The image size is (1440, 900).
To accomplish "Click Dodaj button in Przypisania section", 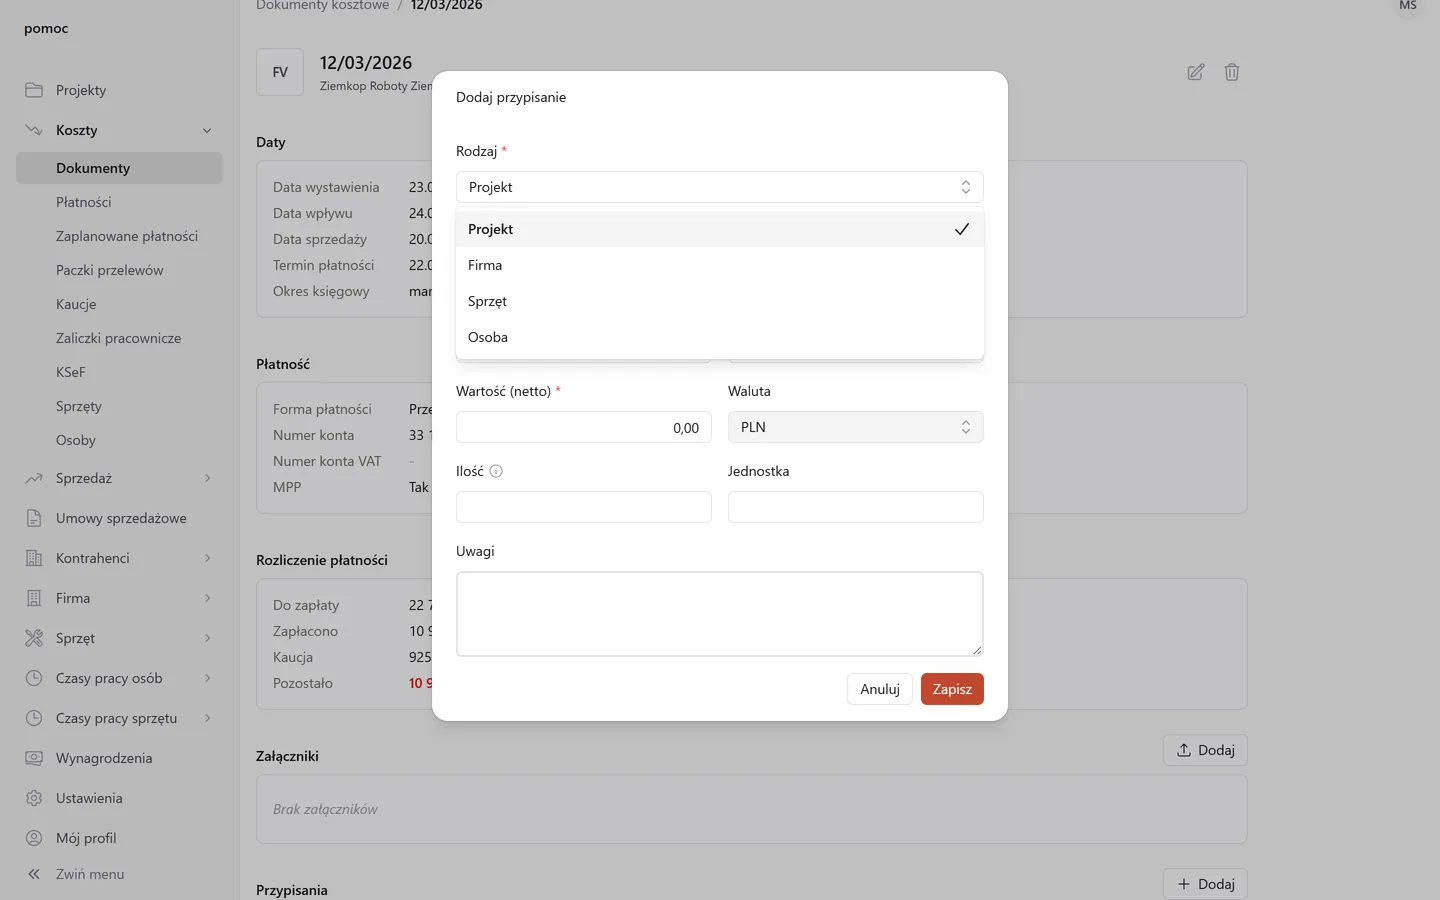I will point(1205,884).
